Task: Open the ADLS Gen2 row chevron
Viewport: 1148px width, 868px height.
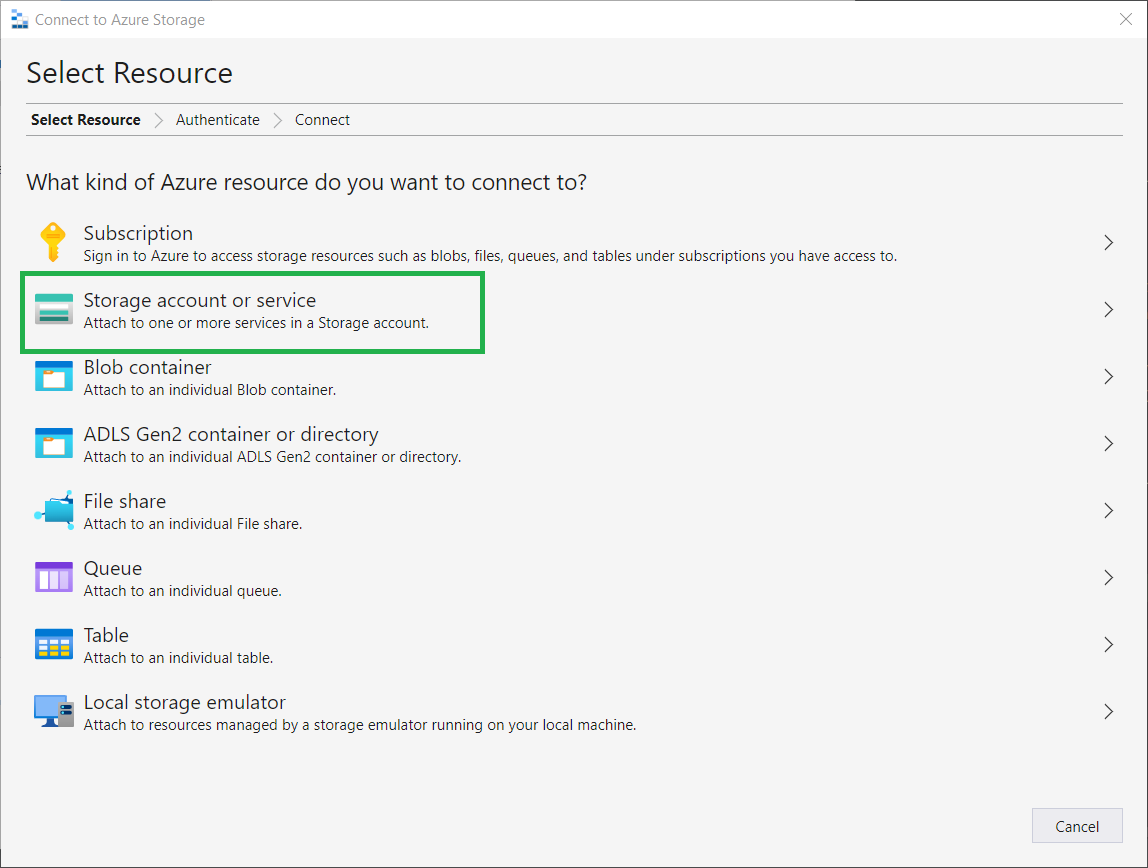Action: tap(1108, 444)
